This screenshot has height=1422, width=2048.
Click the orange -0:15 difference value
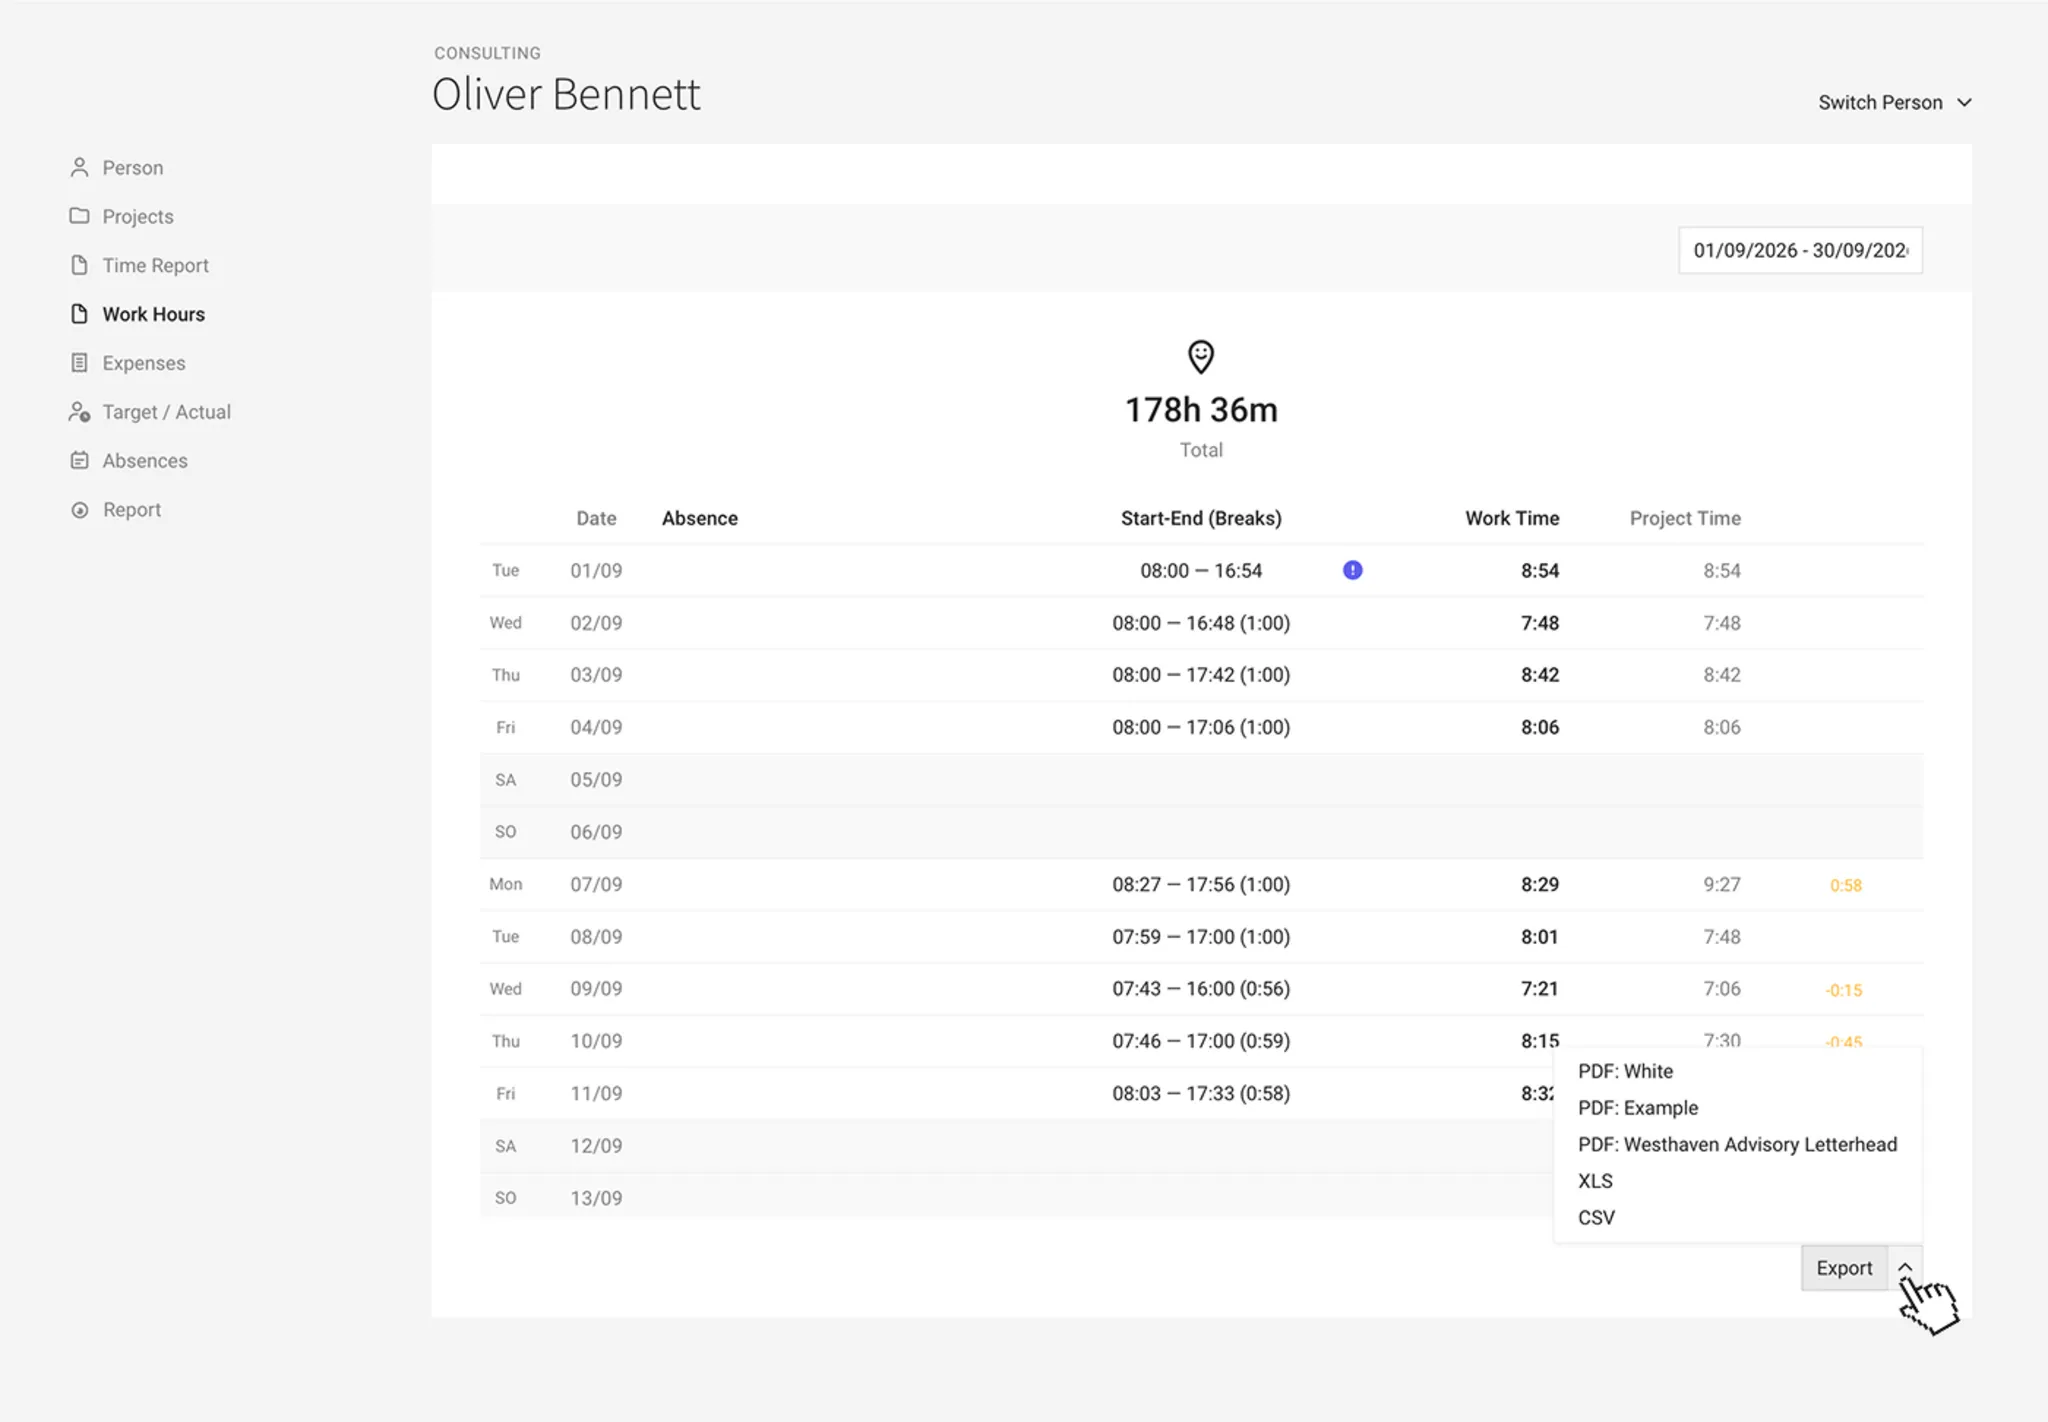tap(1844, 990)
